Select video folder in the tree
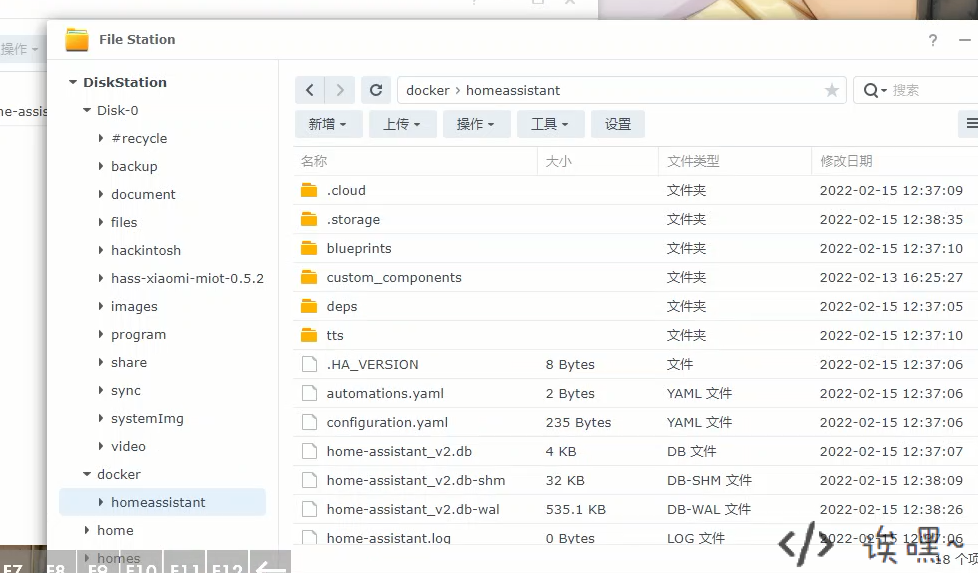Screen dimensions: 978x573 pos(128,446)
